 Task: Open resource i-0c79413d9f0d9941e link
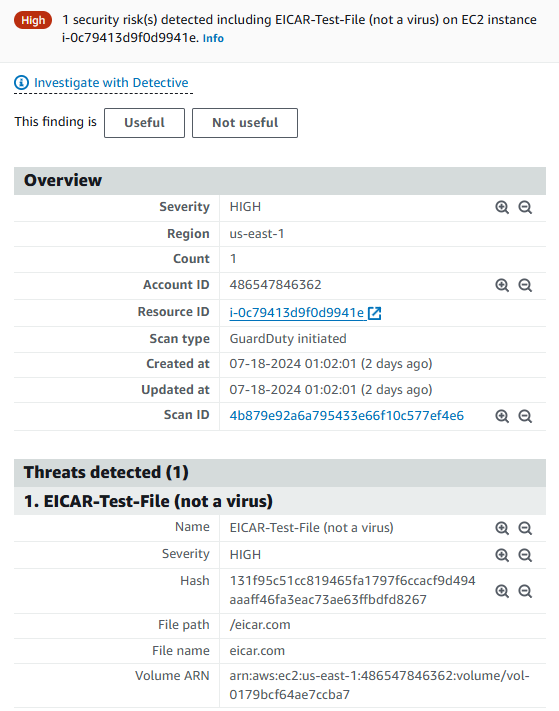[x=297, y=313]
